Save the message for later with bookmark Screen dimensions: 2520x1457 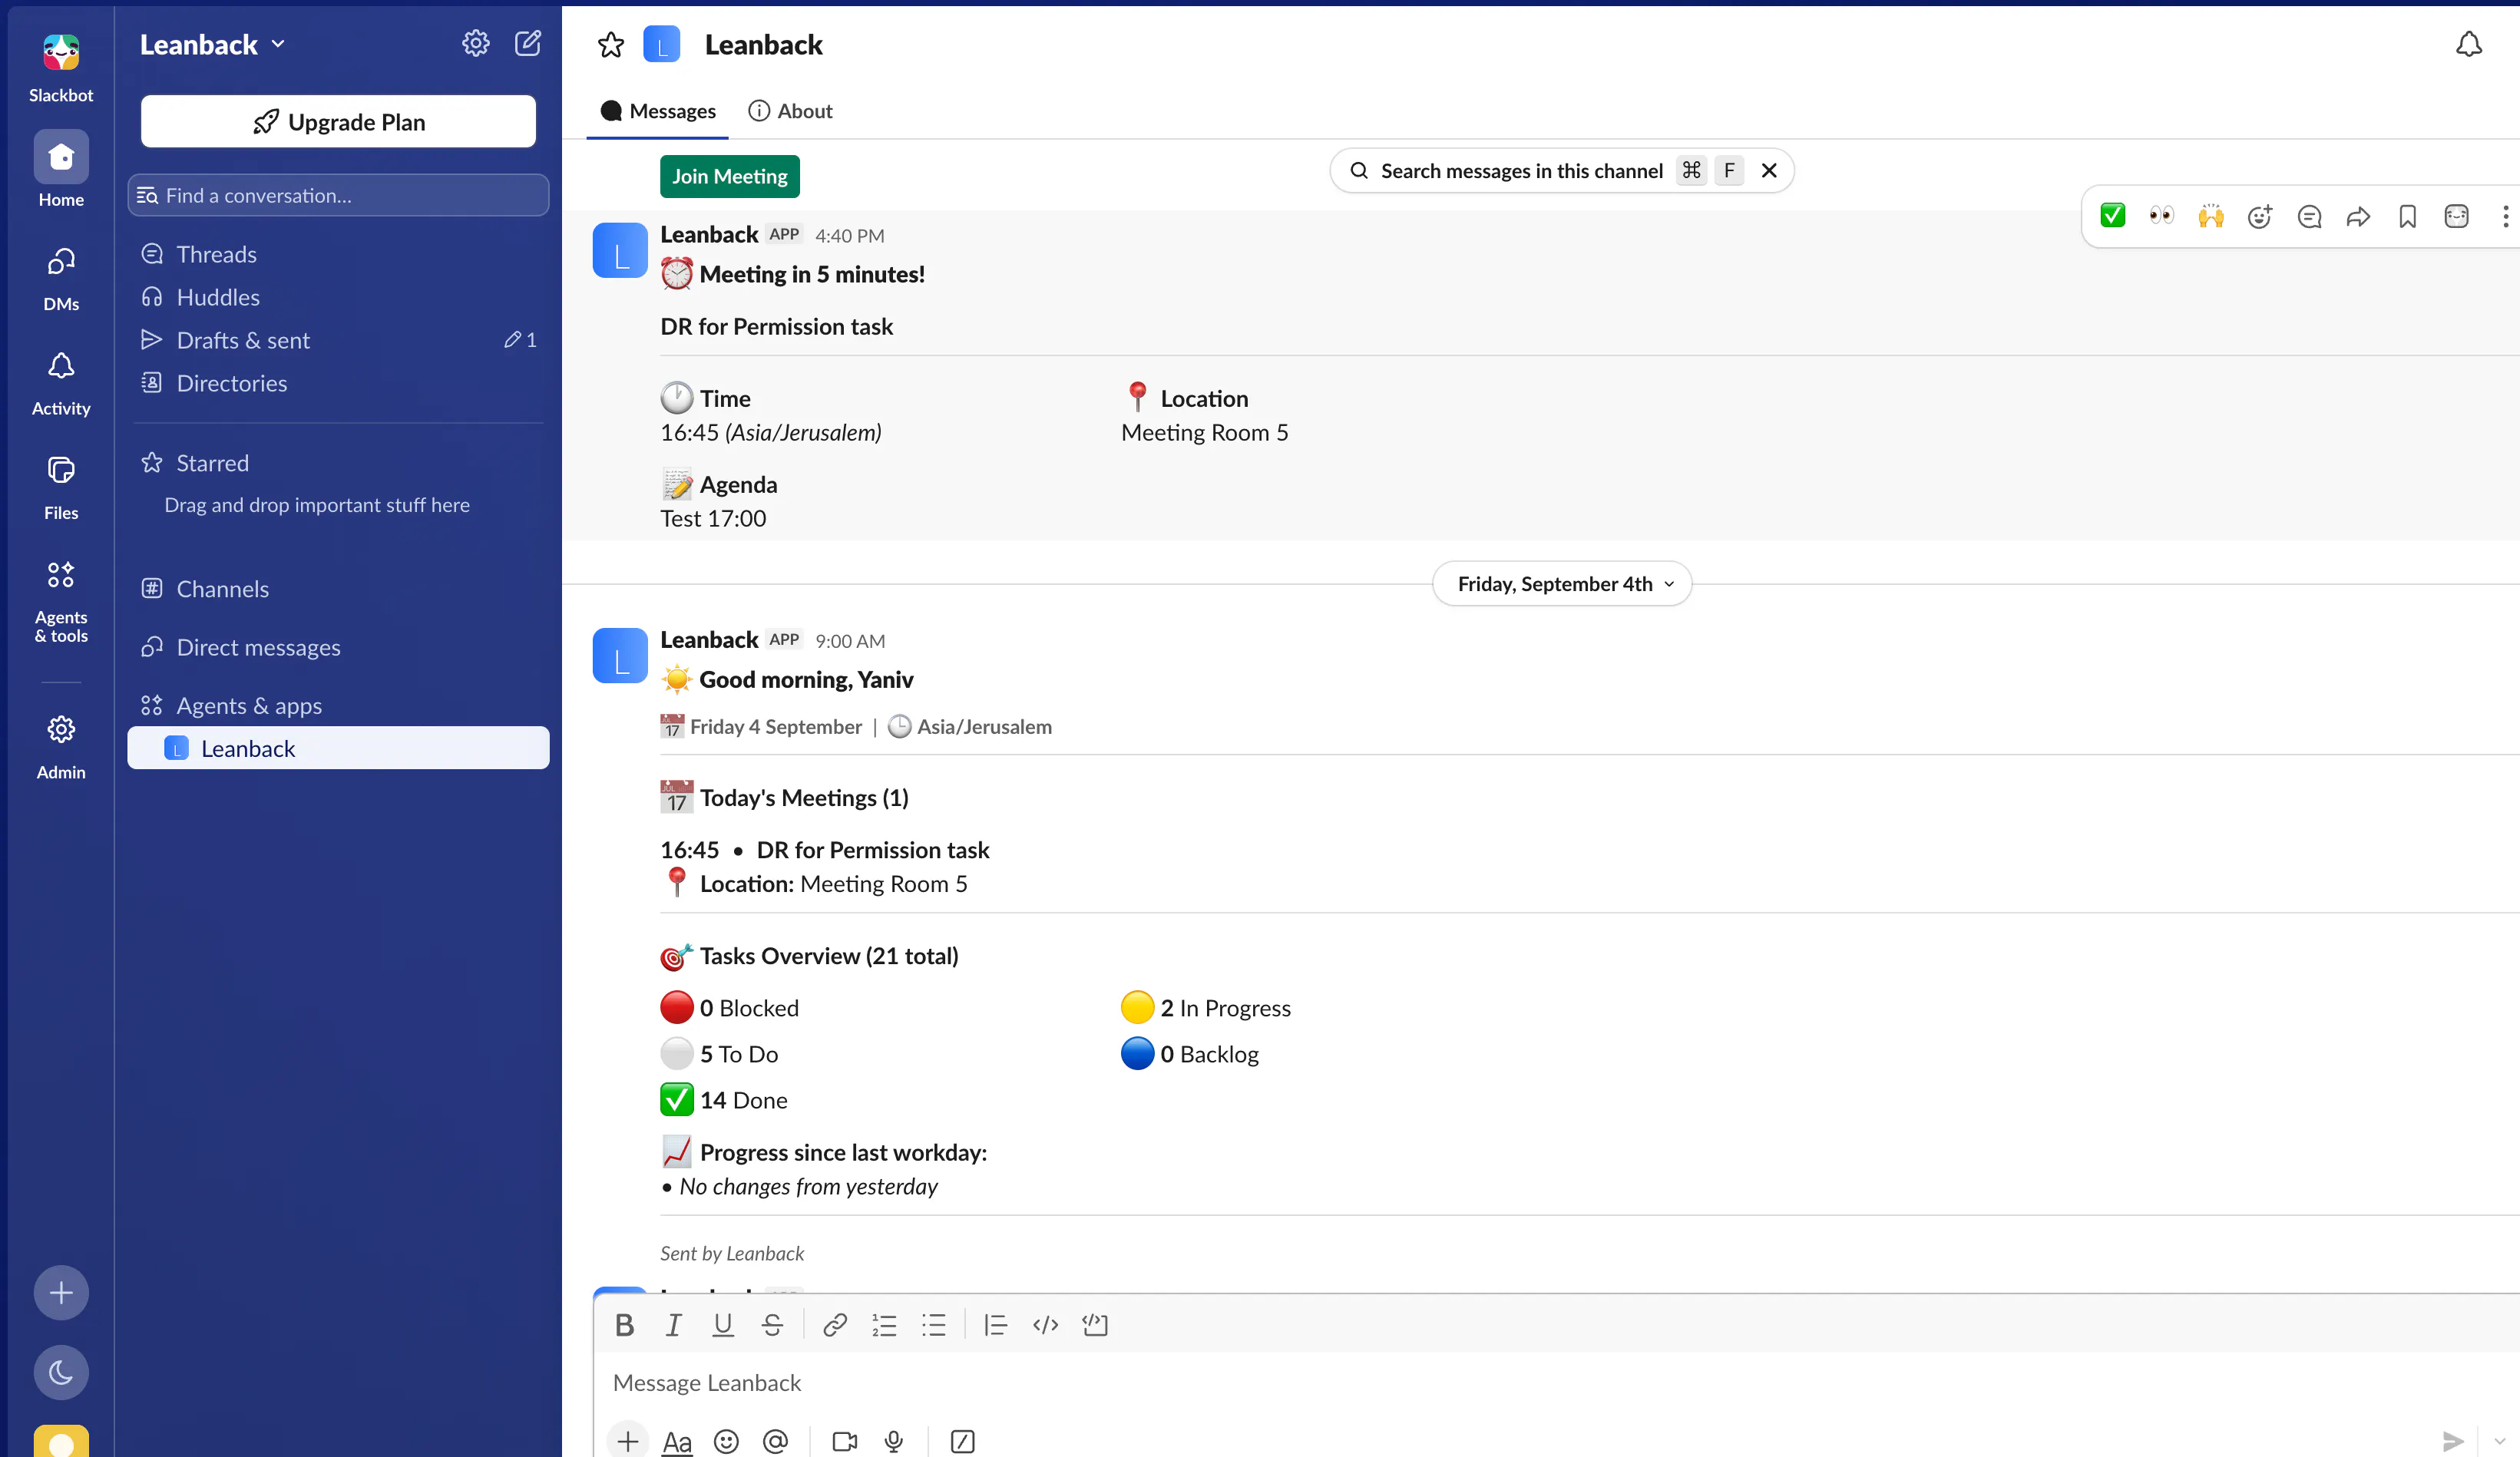2407,216
